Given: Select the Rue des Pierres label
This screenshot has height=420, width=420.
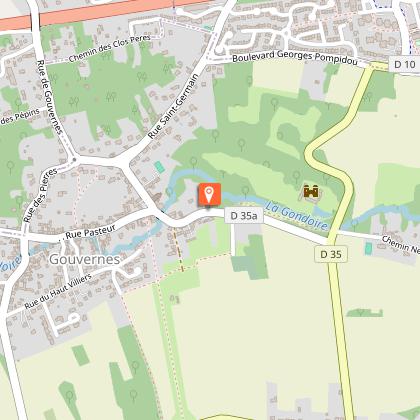Looking at the screenshot, I should coord(40,195).
